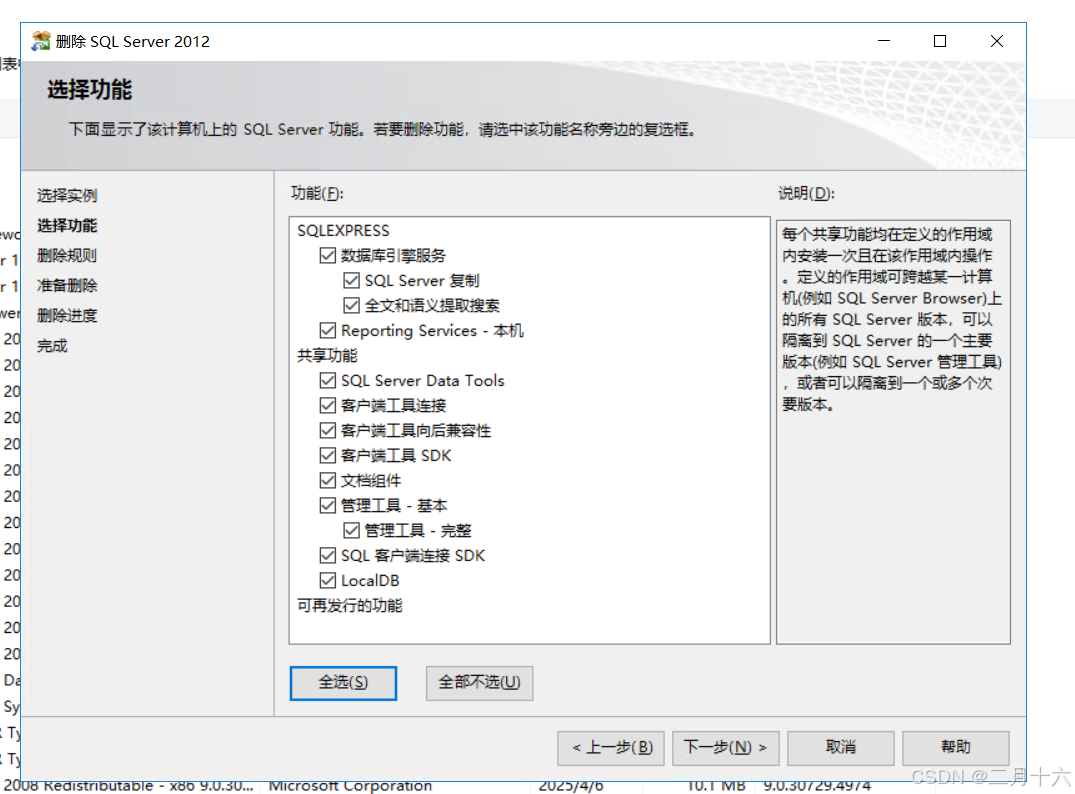The height and width of the screenshot is (794, 1075).
Task: Click 2025/4/6 date in background programs list
Action: [570, 786]
